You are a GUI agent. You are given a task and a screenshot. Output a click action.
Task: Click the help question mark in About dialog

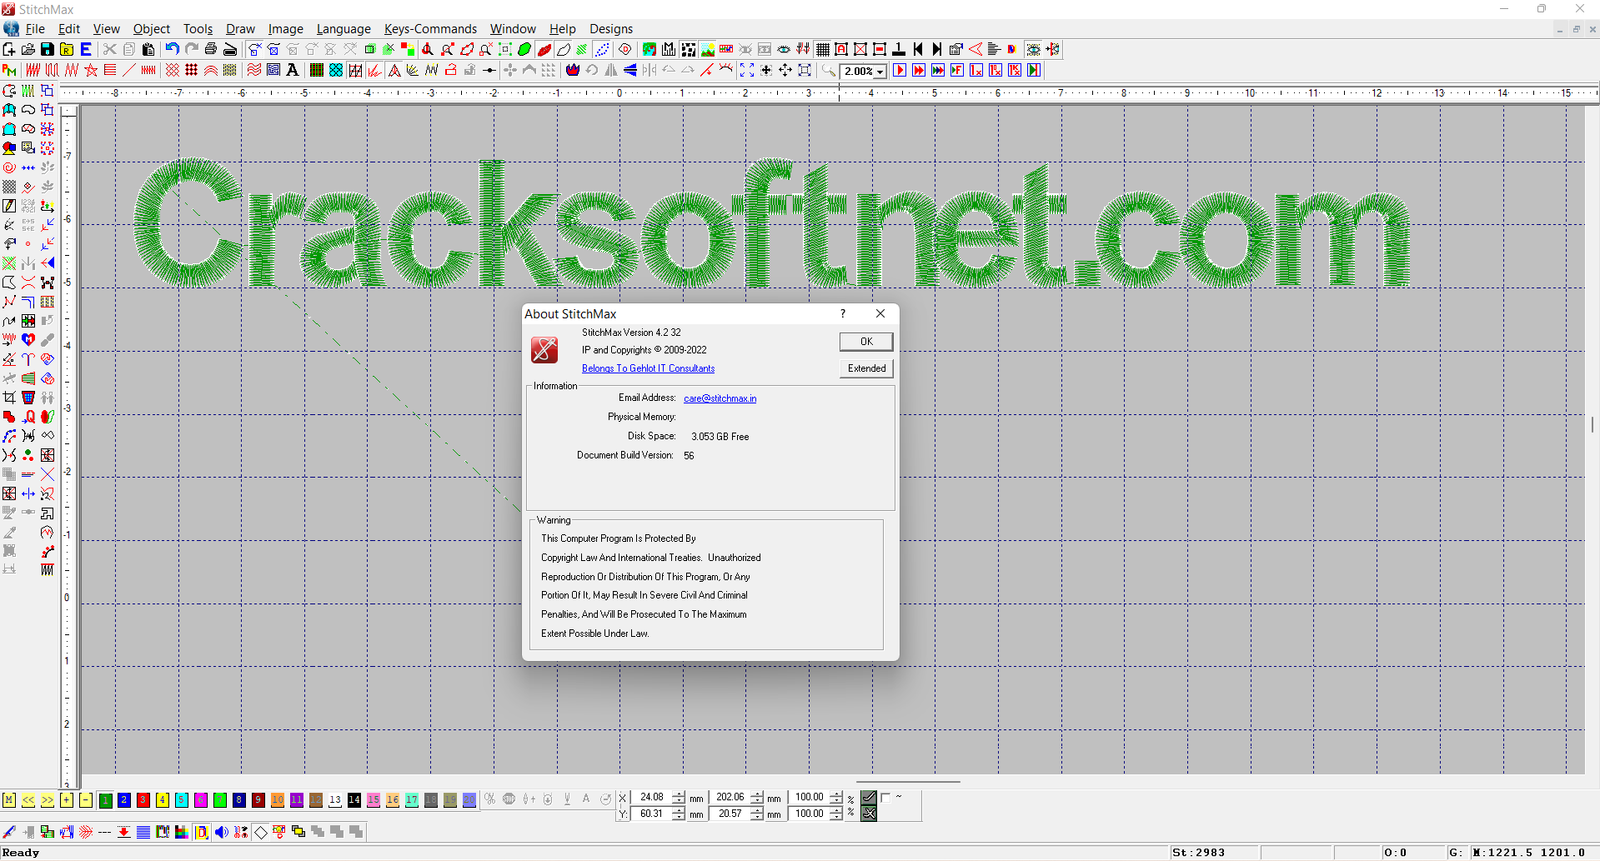pyautogui.click(x=842, y=313)
